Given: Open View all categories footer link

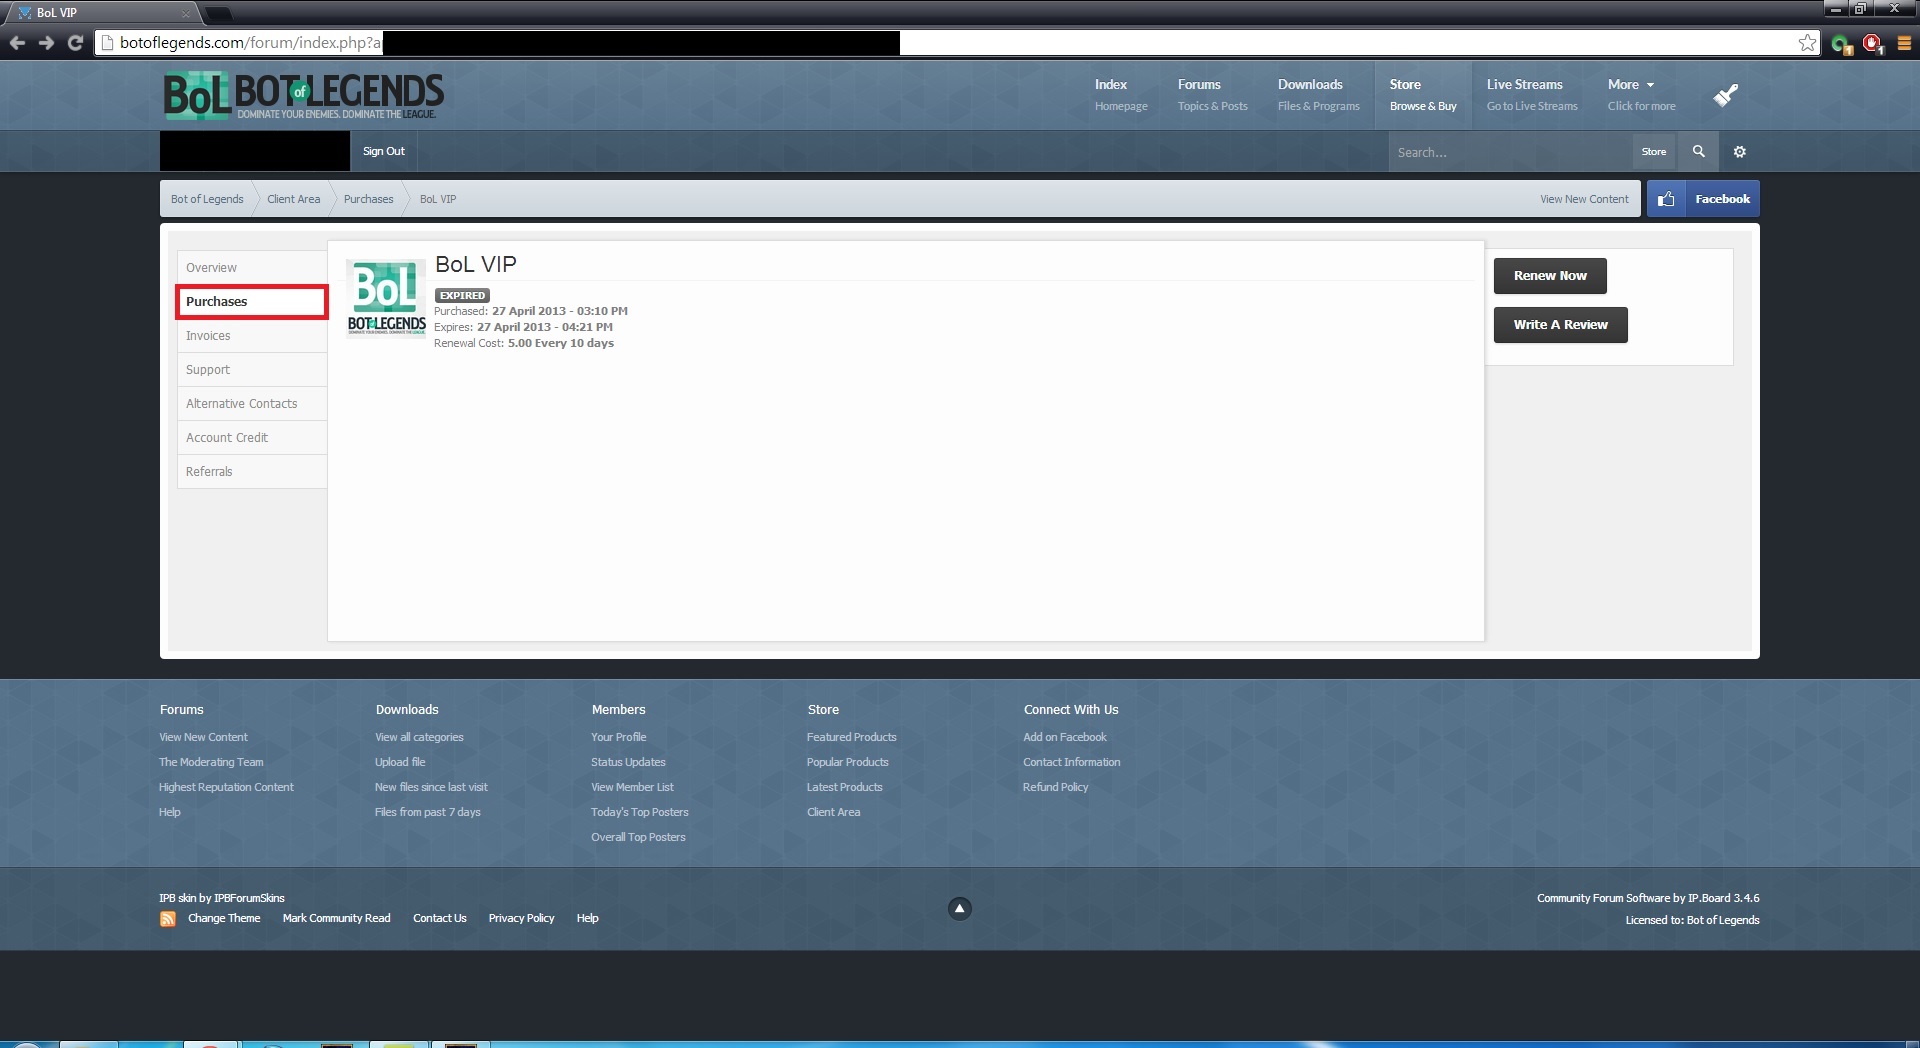Looking at the screenshot, I should [419, 737].
